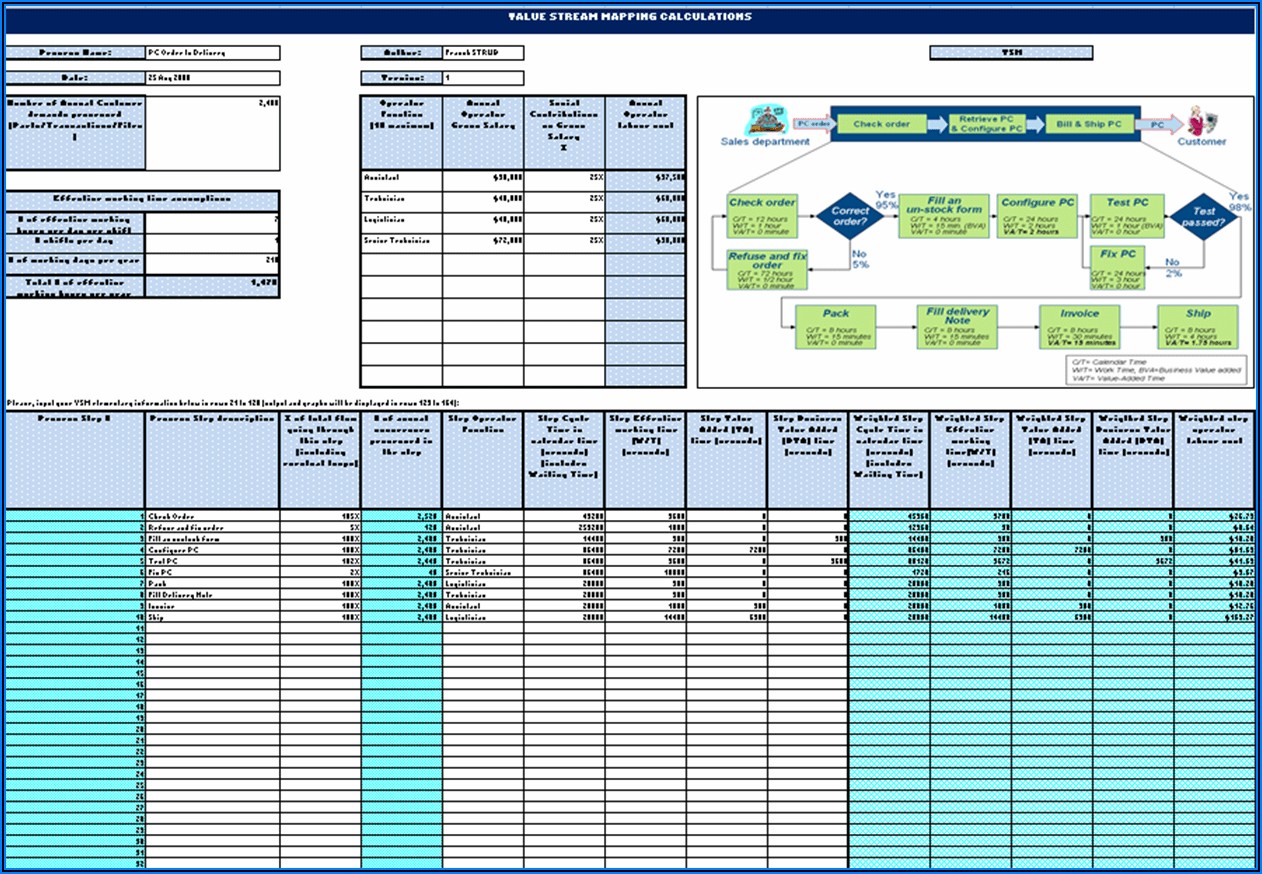Screen dimensions: 1262x874
Task: Click the Senior Technician gross salary cell
Action: click(483, 242)
